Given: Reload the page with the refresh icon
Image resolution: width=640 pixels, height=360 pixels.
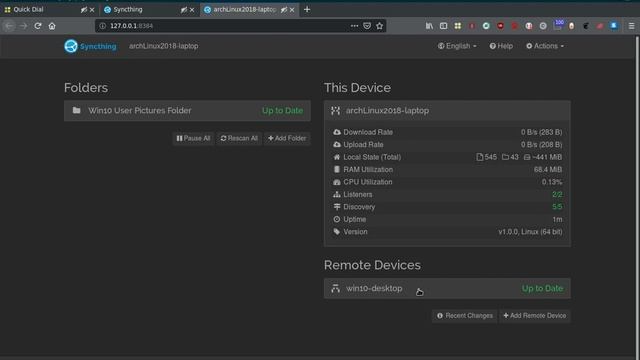Looking at the screenshot, I should (38, 26).
